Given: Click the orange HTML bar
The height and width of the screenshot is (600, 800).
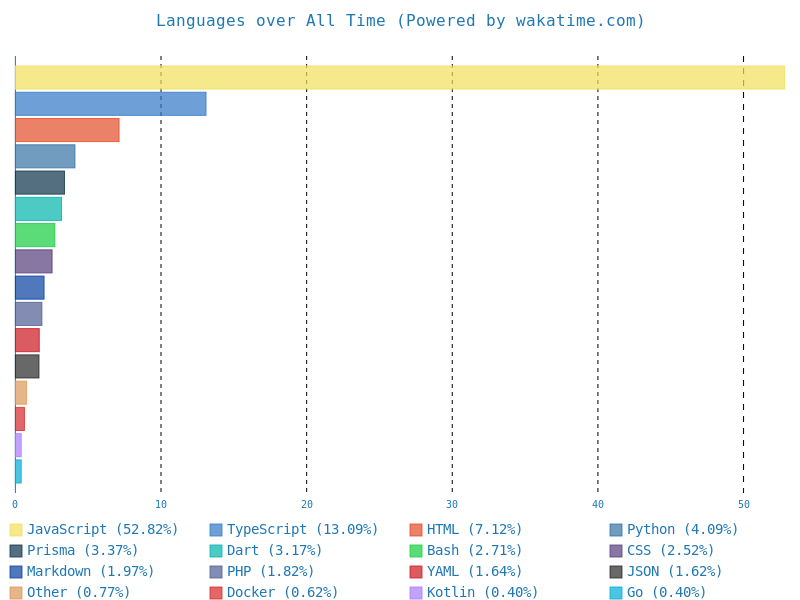Looking at the screenshot, I should [x=67, y=130].
